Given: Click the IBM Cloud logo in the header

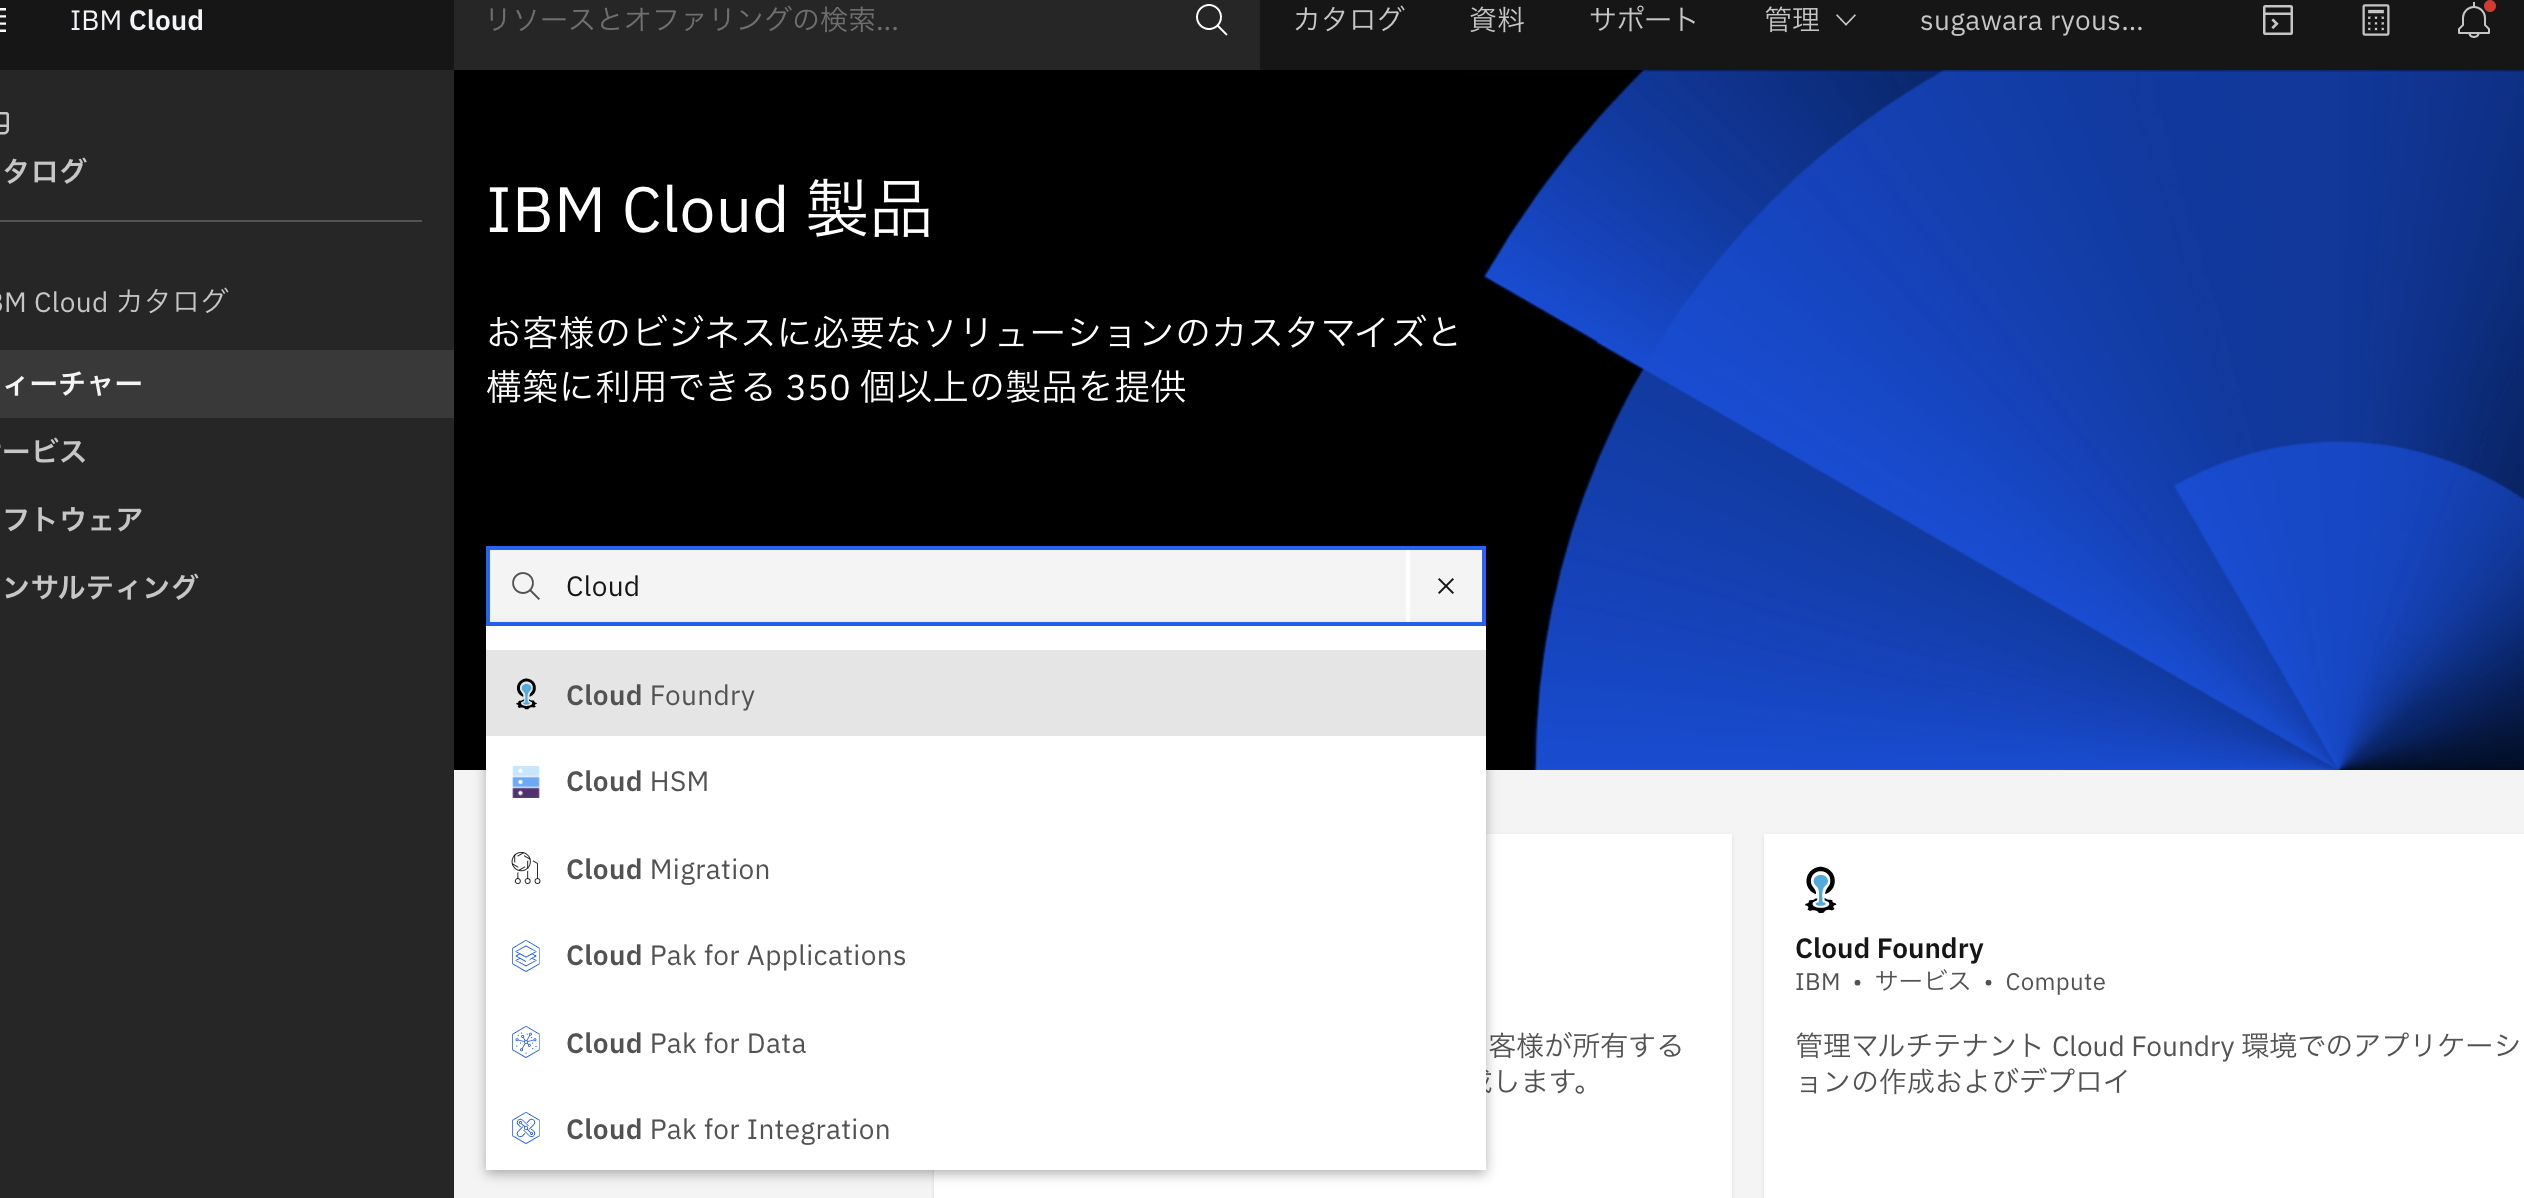Looking at the screenshot, I should tap(136, 20).
